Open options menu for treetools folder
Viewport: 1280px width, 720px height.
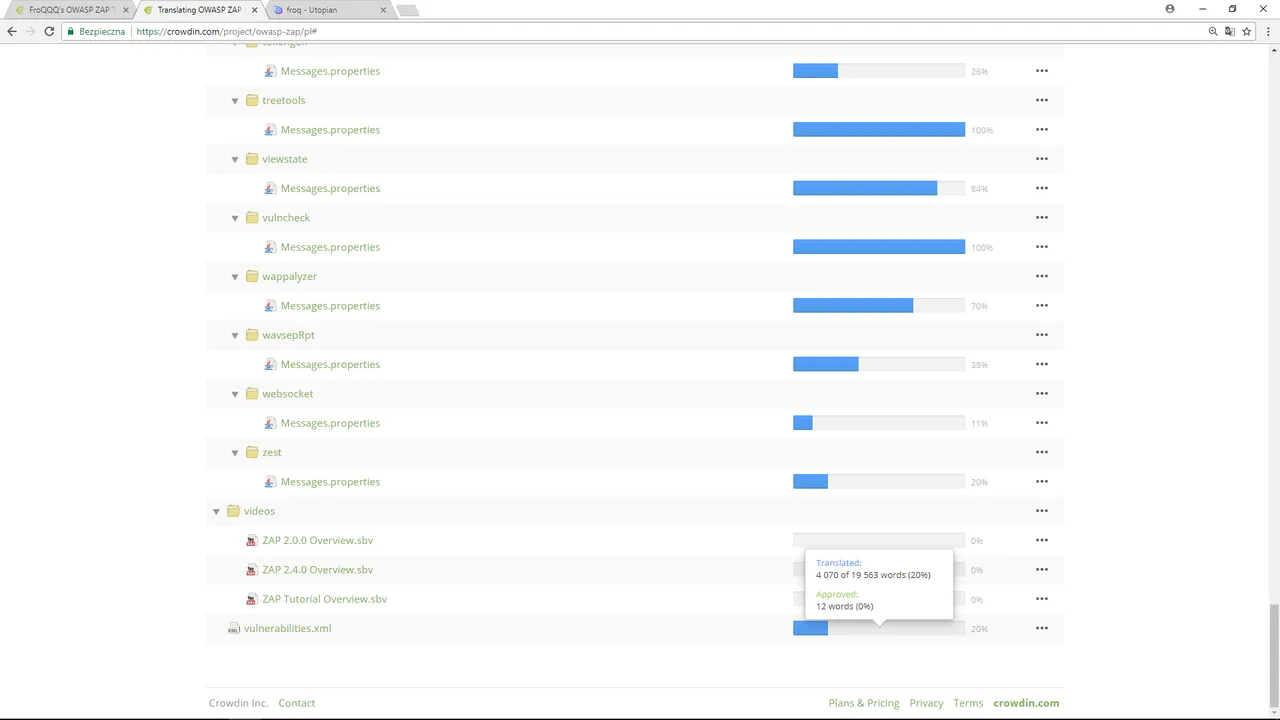(x=1042, y=100)
